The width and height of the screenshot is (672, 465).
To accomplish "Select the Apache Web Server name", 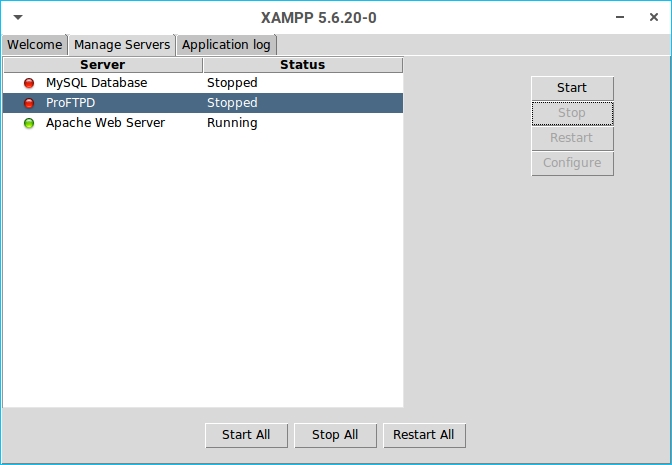I will pos(105,123).
